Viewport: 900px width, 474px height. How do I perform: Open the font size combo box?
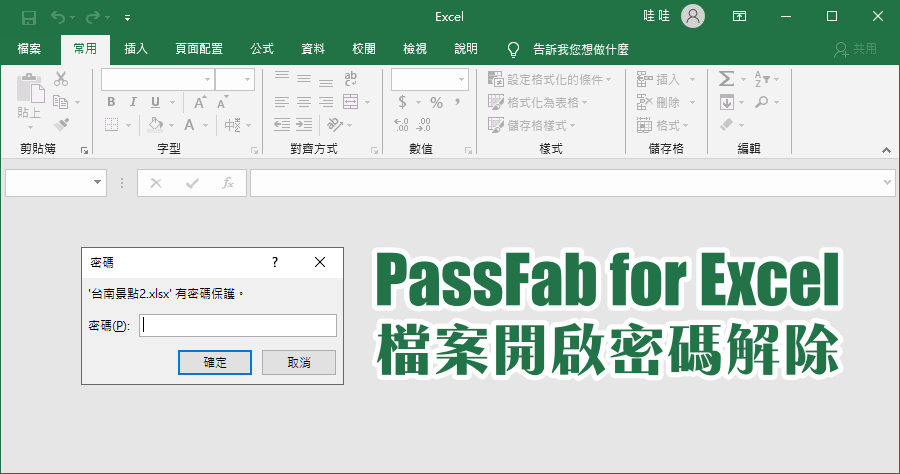(235, 79)
